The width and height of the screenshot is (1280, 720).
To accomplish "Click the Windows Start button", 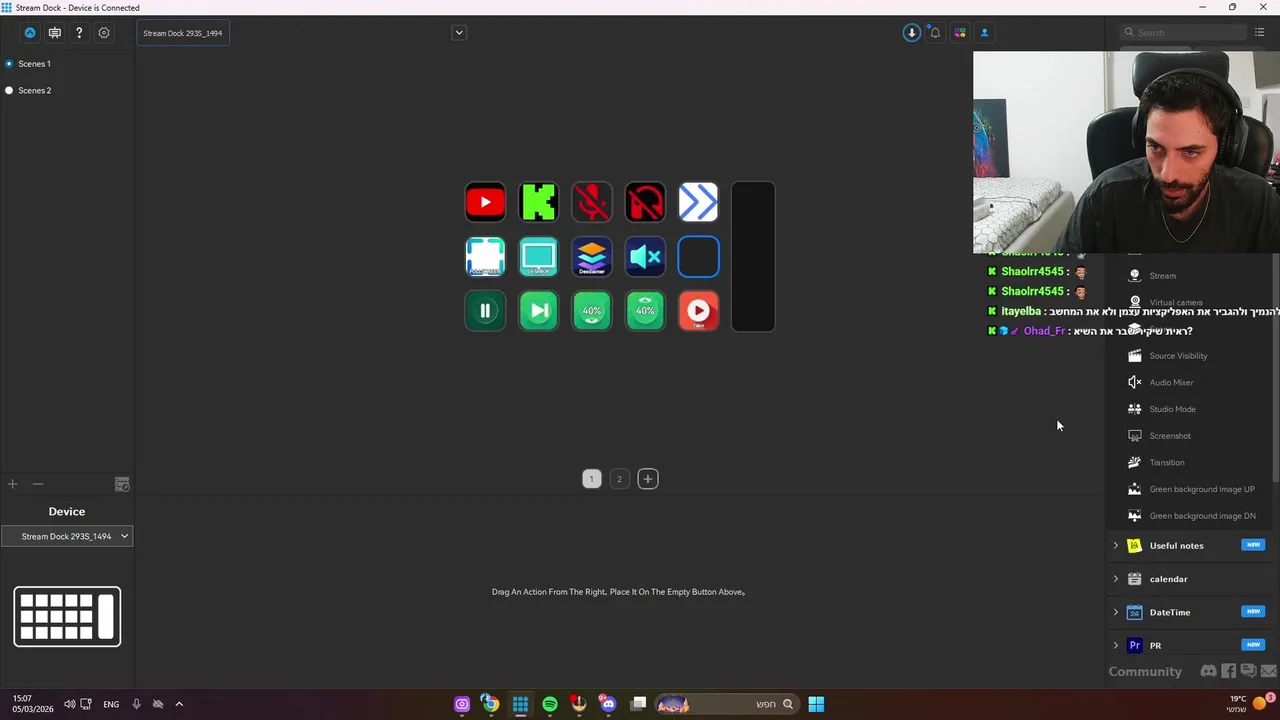I will click(x=816, y=704).
